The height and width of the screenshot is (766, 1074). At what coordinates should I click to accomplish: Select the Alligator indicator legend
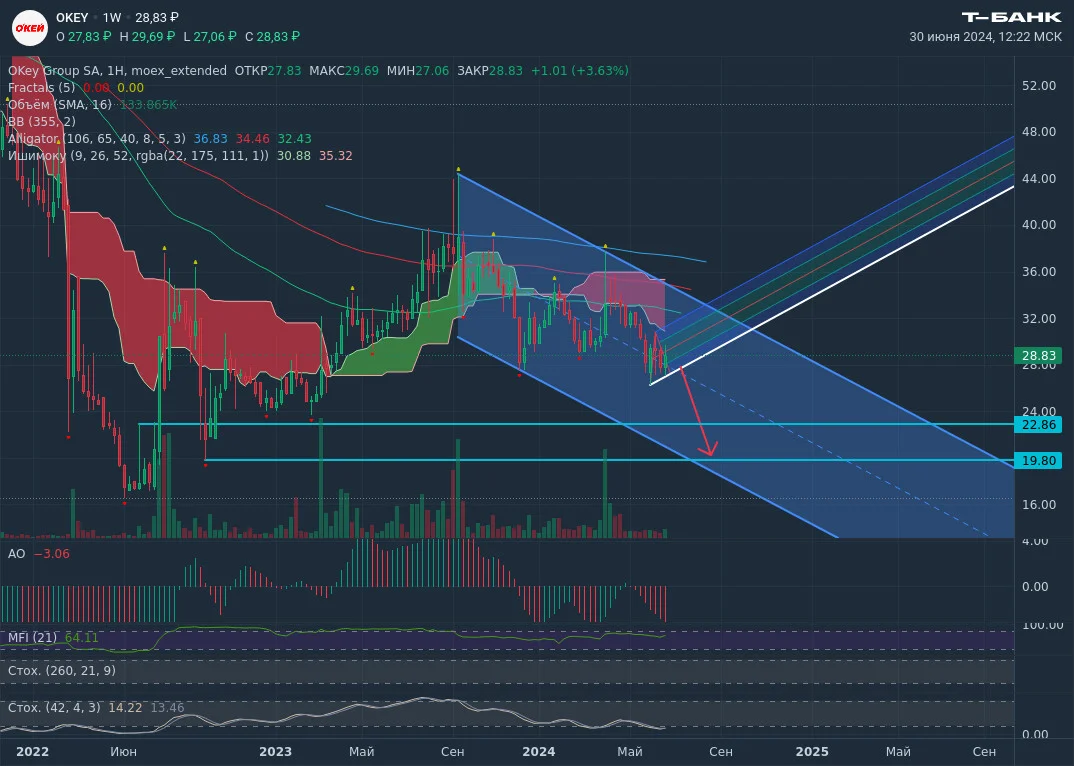pyautogui.click(x=97, y=138)
